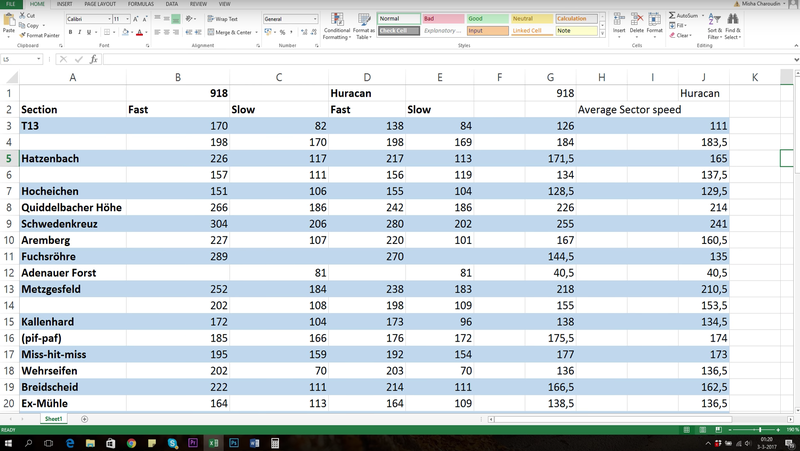Viewport: 800px width, 451px height.
Task: Click the Delete cells button
Action: click(637, 26)
